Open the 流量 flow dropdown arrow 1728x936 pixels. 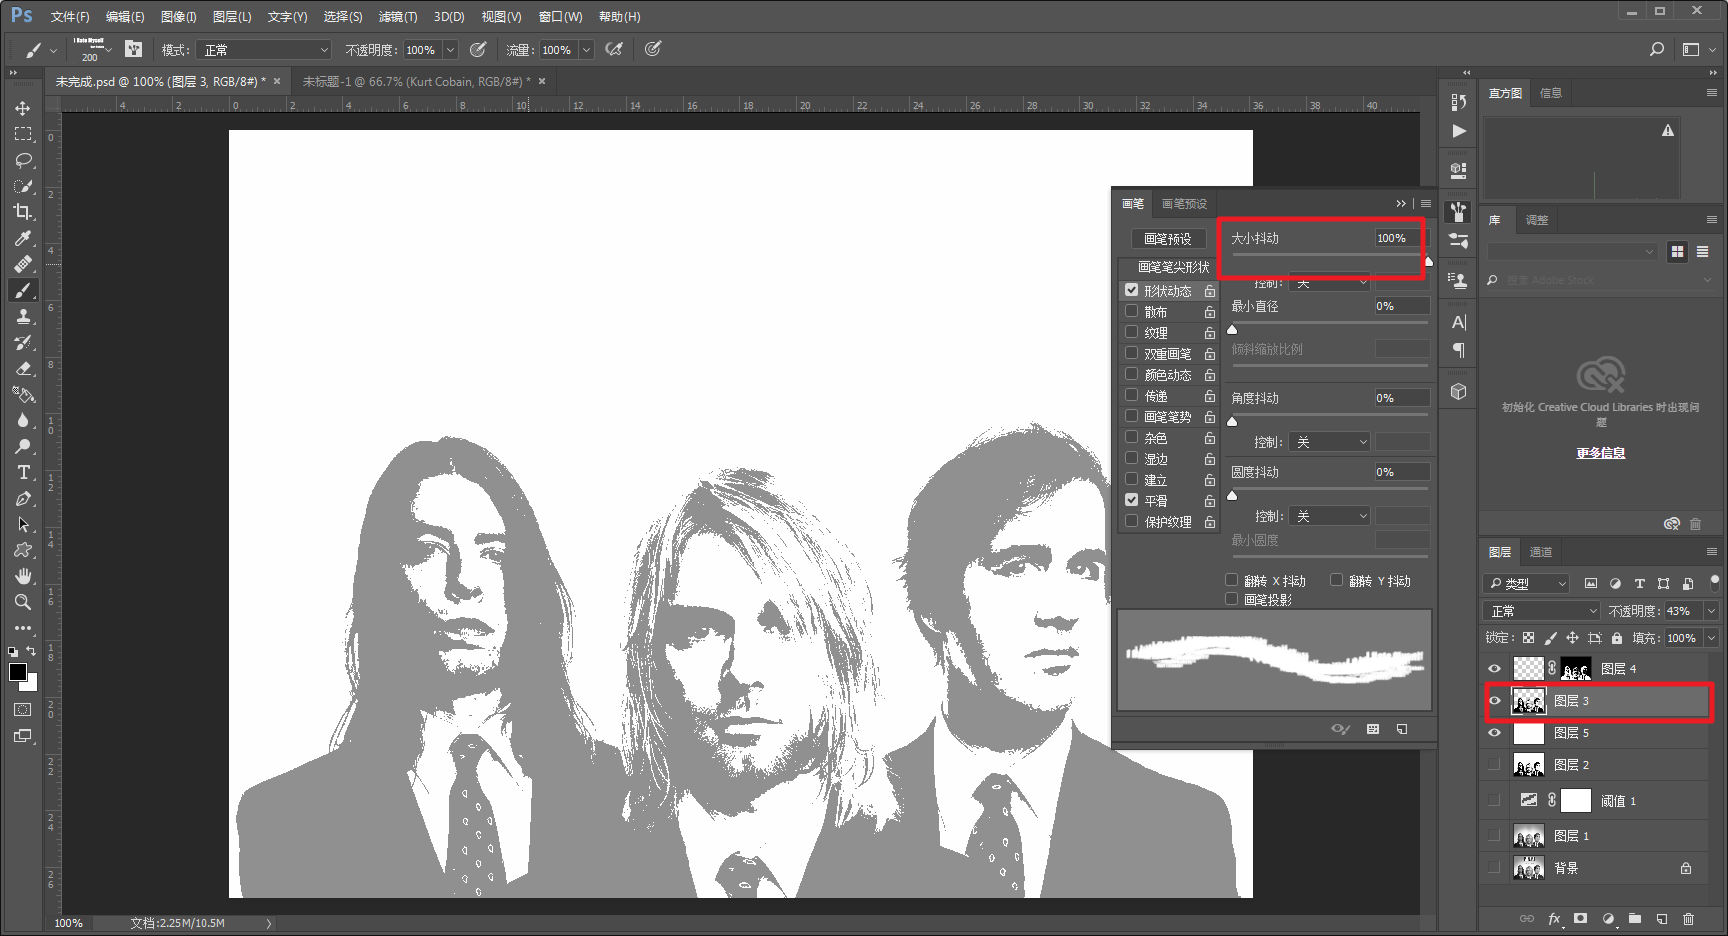tap(586, 50)
